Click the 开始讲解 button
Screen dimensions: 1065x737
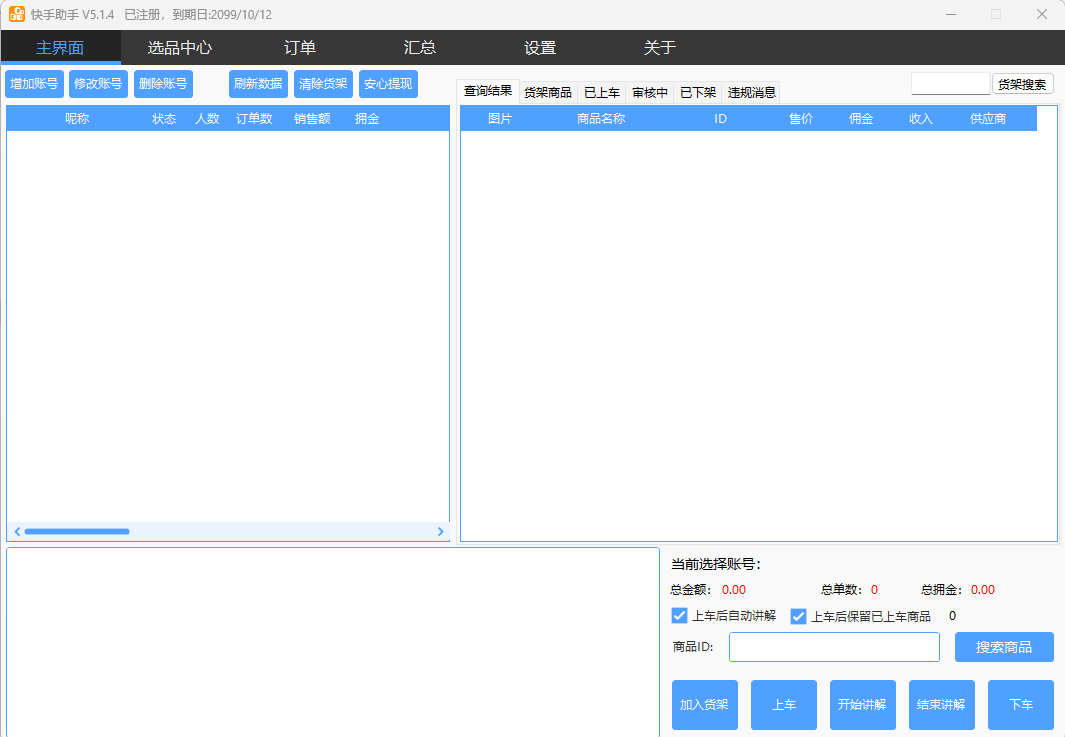pos(862,705)
